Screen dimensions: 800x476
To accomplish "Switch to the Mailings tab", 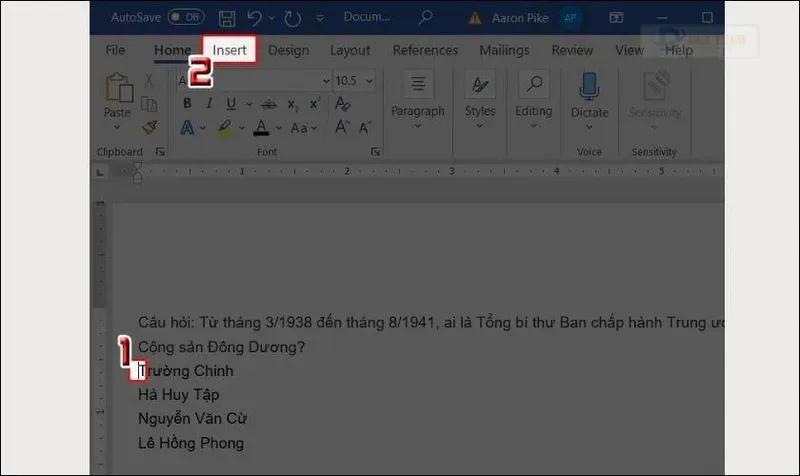I will click(504, 50).
